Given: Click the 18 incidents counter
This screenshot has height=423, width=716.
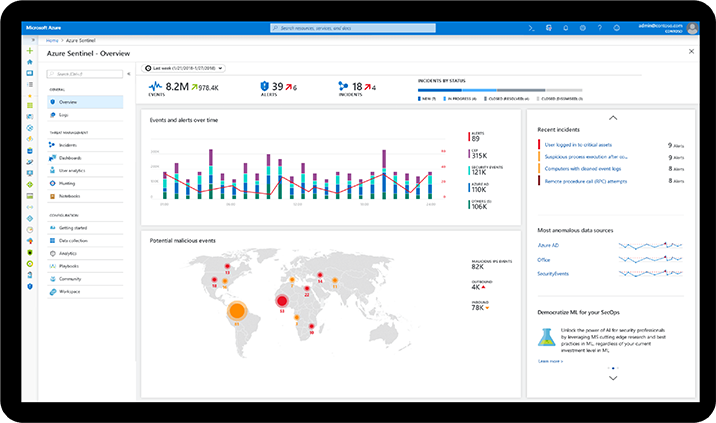Looking at the screenshot, I should [357, 87].
